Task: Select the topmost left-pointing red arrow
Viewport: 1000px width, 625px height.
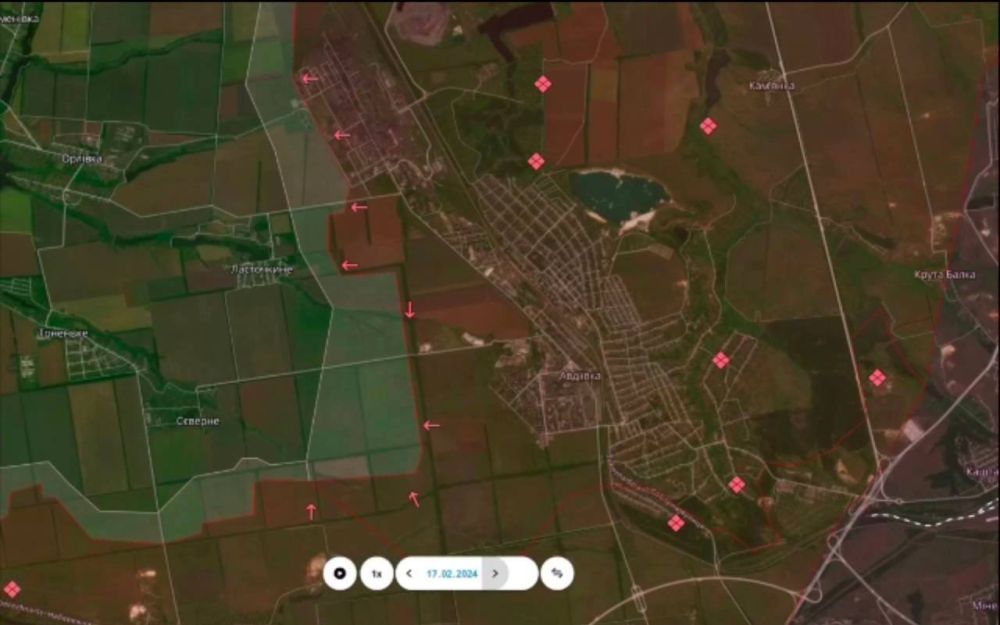Action: [x=309, y=78]
